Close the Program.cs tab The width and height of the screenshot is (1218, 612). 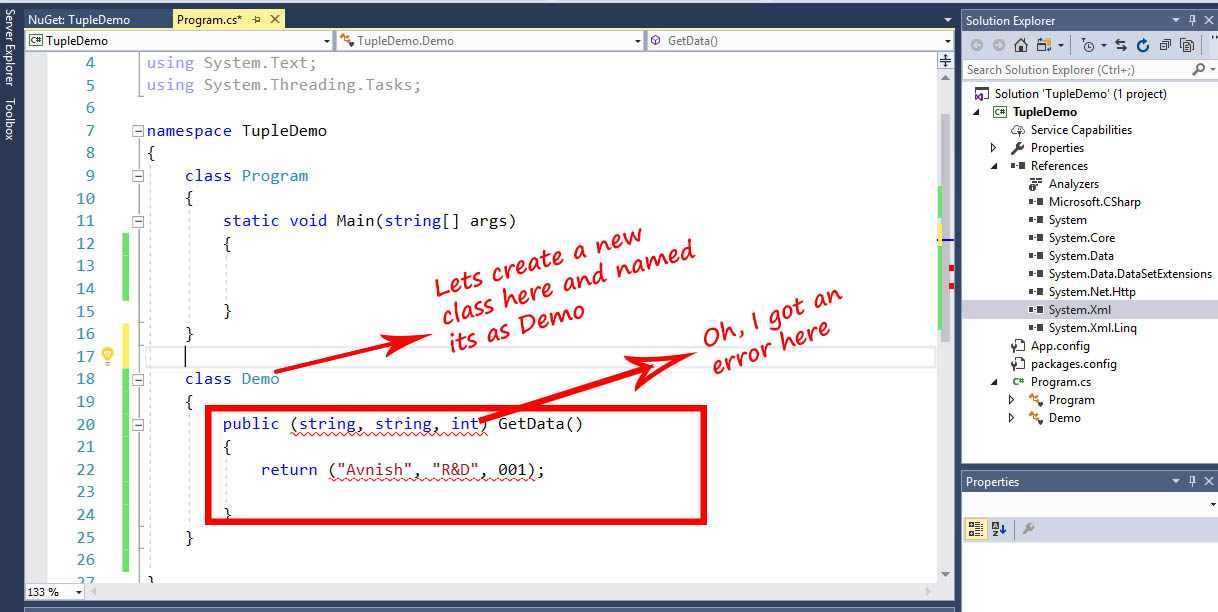pyautogui.click(x=275, y=20)
